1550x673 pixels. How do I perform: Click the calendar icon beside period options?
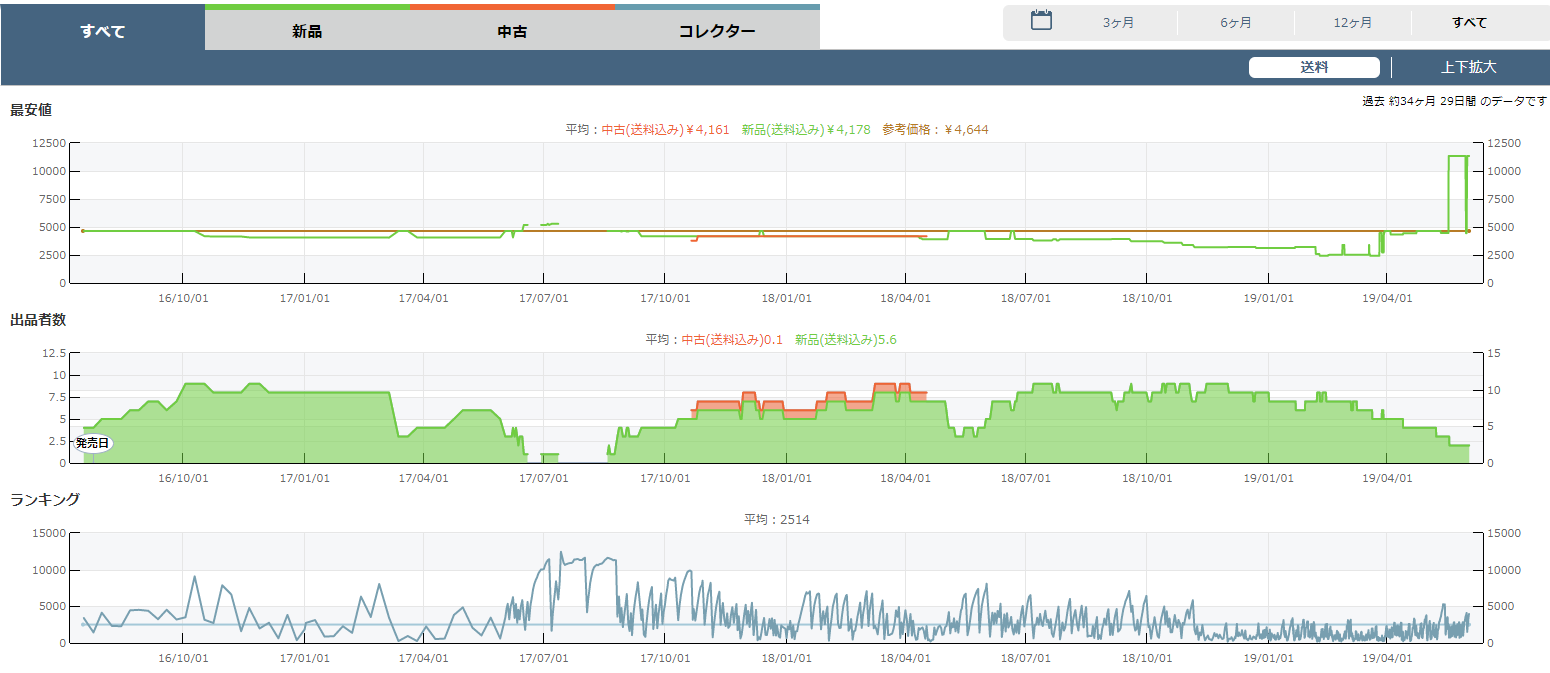[1041, 21]
